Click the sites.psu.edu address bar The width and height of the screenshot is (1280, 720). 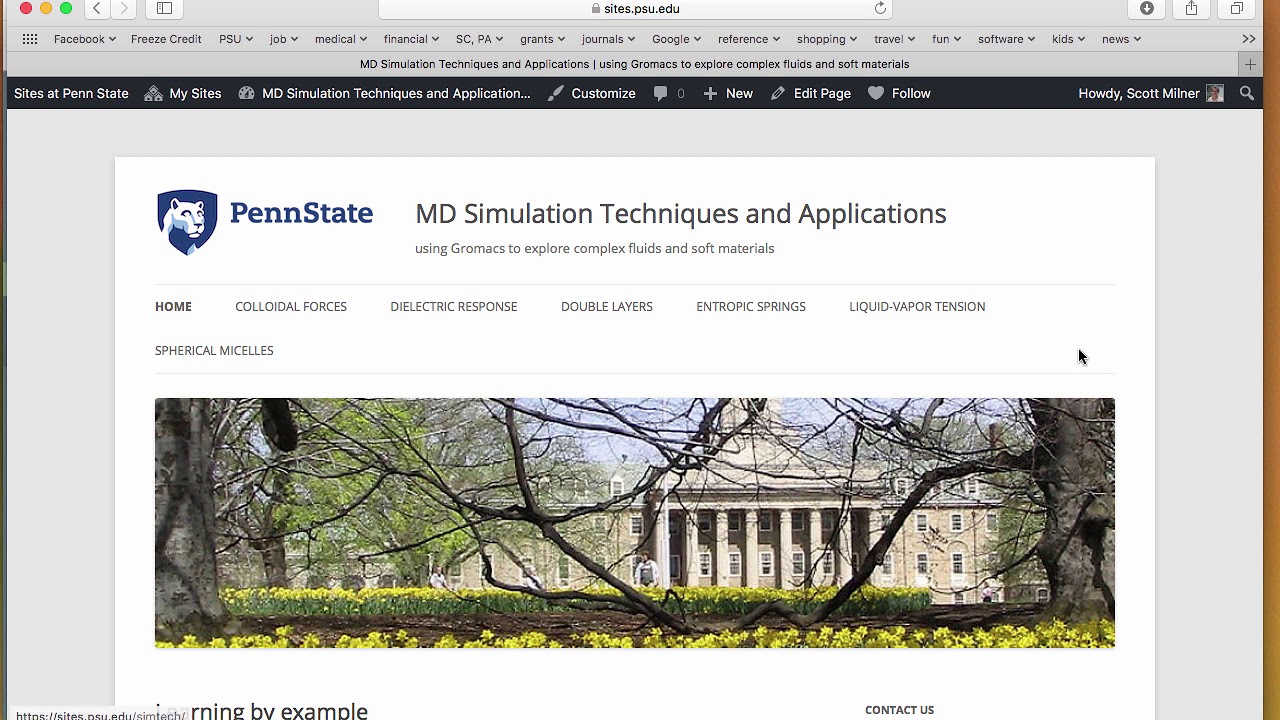tap(635, 9)
